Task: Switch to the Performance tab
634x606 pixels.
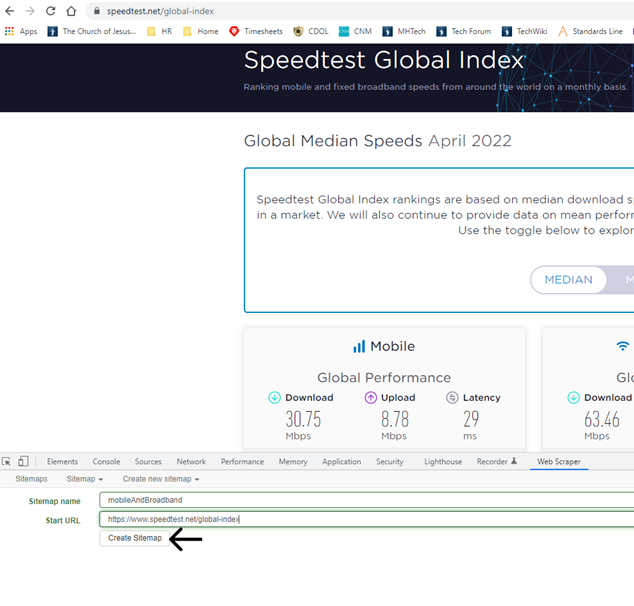Action: (242, 462)
